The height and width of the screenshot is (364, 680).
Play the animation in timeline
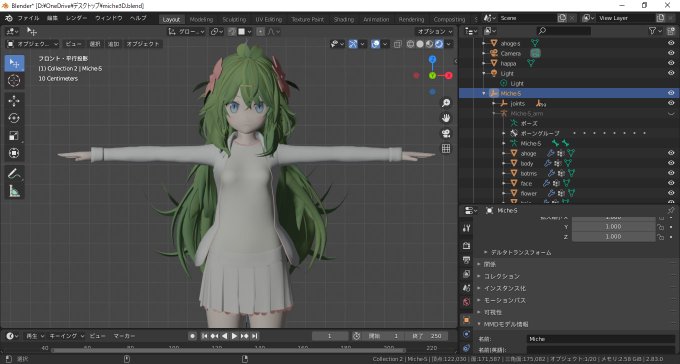click(234, 336)
